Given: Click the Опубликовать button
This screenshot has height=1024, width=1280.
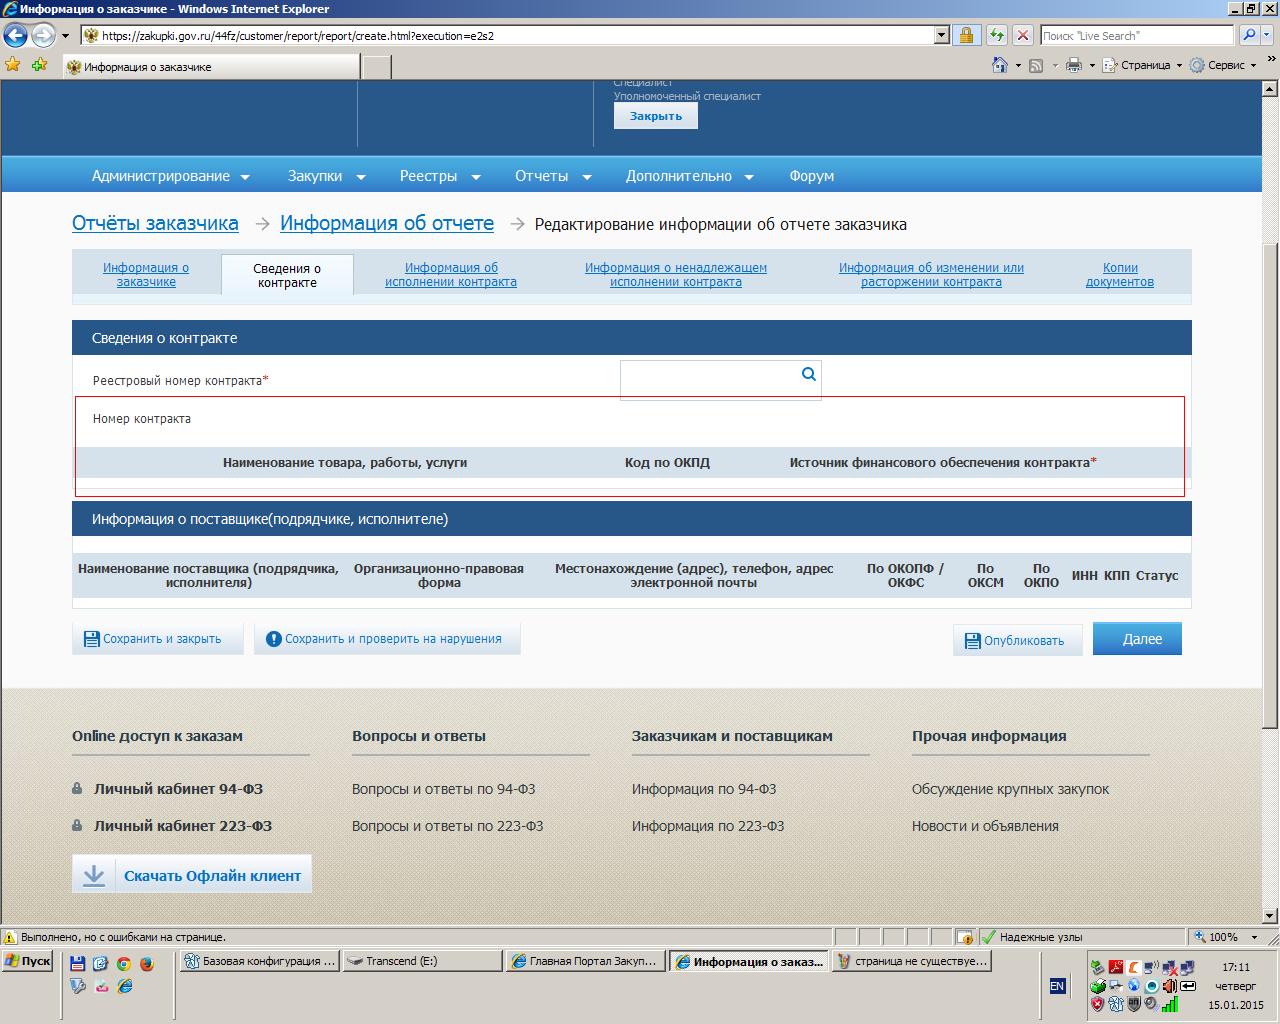Looking at the screenshot, I should click(1017, 641).
